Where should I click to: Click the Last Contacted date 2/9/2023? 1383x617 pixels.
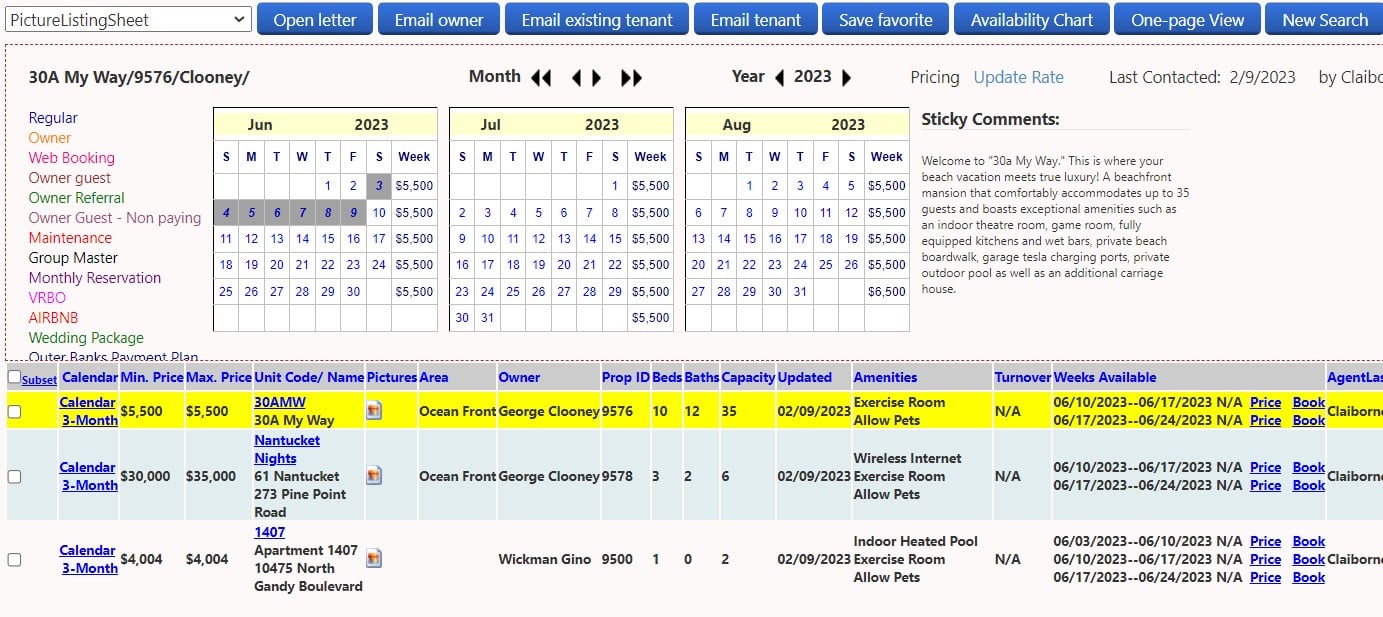(x=1261, y=77)
